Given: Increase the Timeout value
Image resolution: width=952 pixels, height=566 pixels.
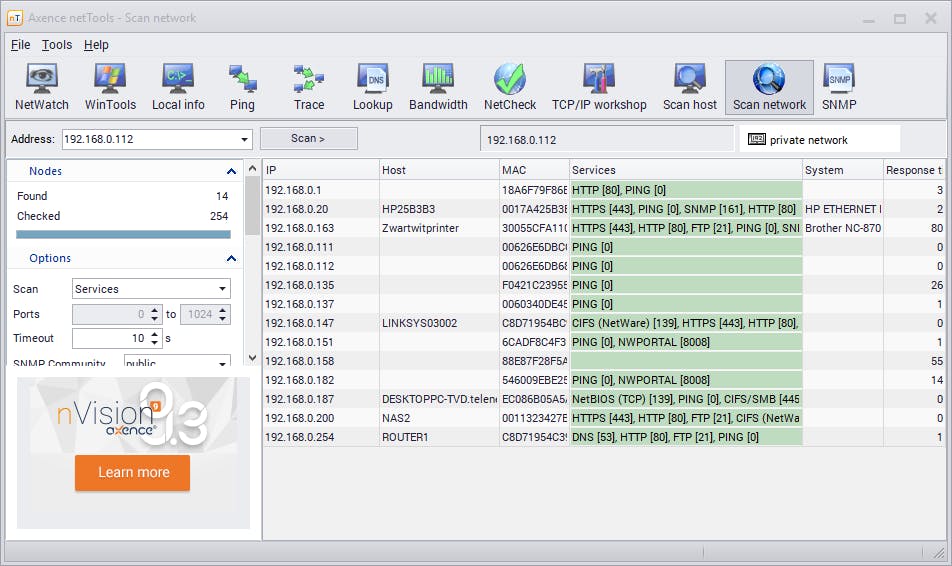Looking at the screenshot, I should [155, 333].
